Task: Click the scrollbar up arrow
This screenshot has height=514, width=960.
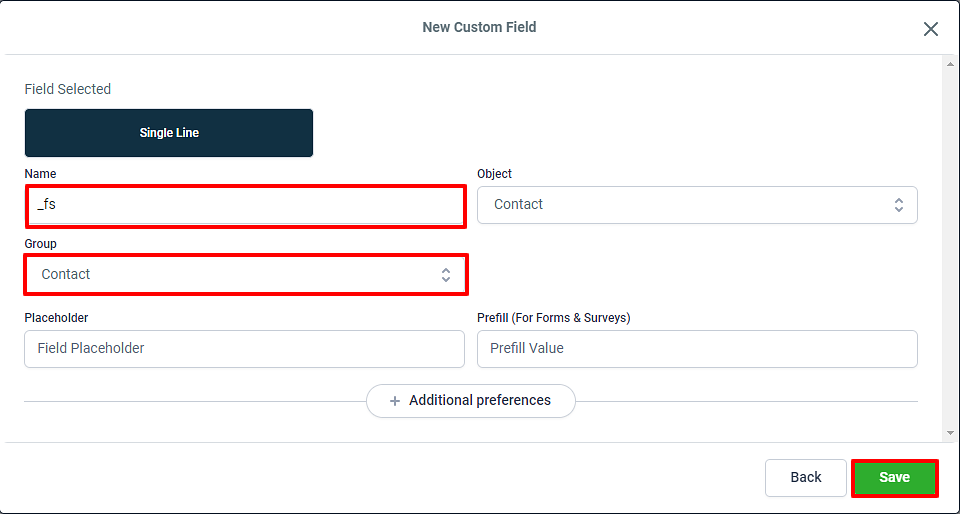Action: click(x=950, y=64)
